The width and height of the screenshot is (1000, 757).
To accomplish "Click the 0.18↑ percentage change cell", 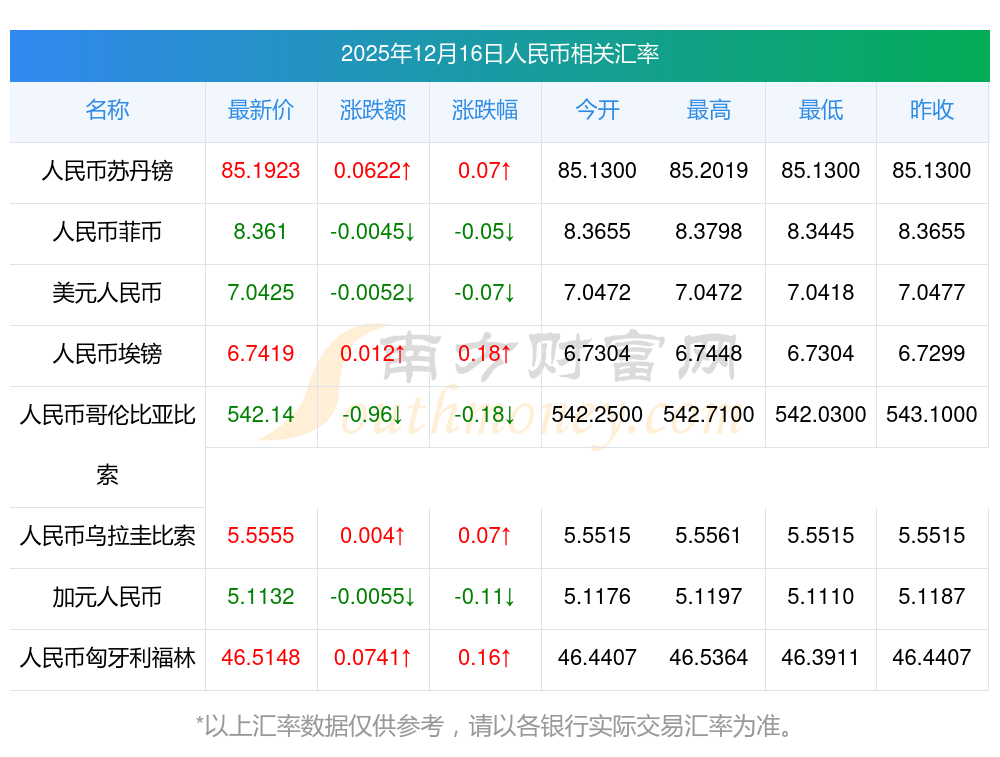I will coord(485,354).
